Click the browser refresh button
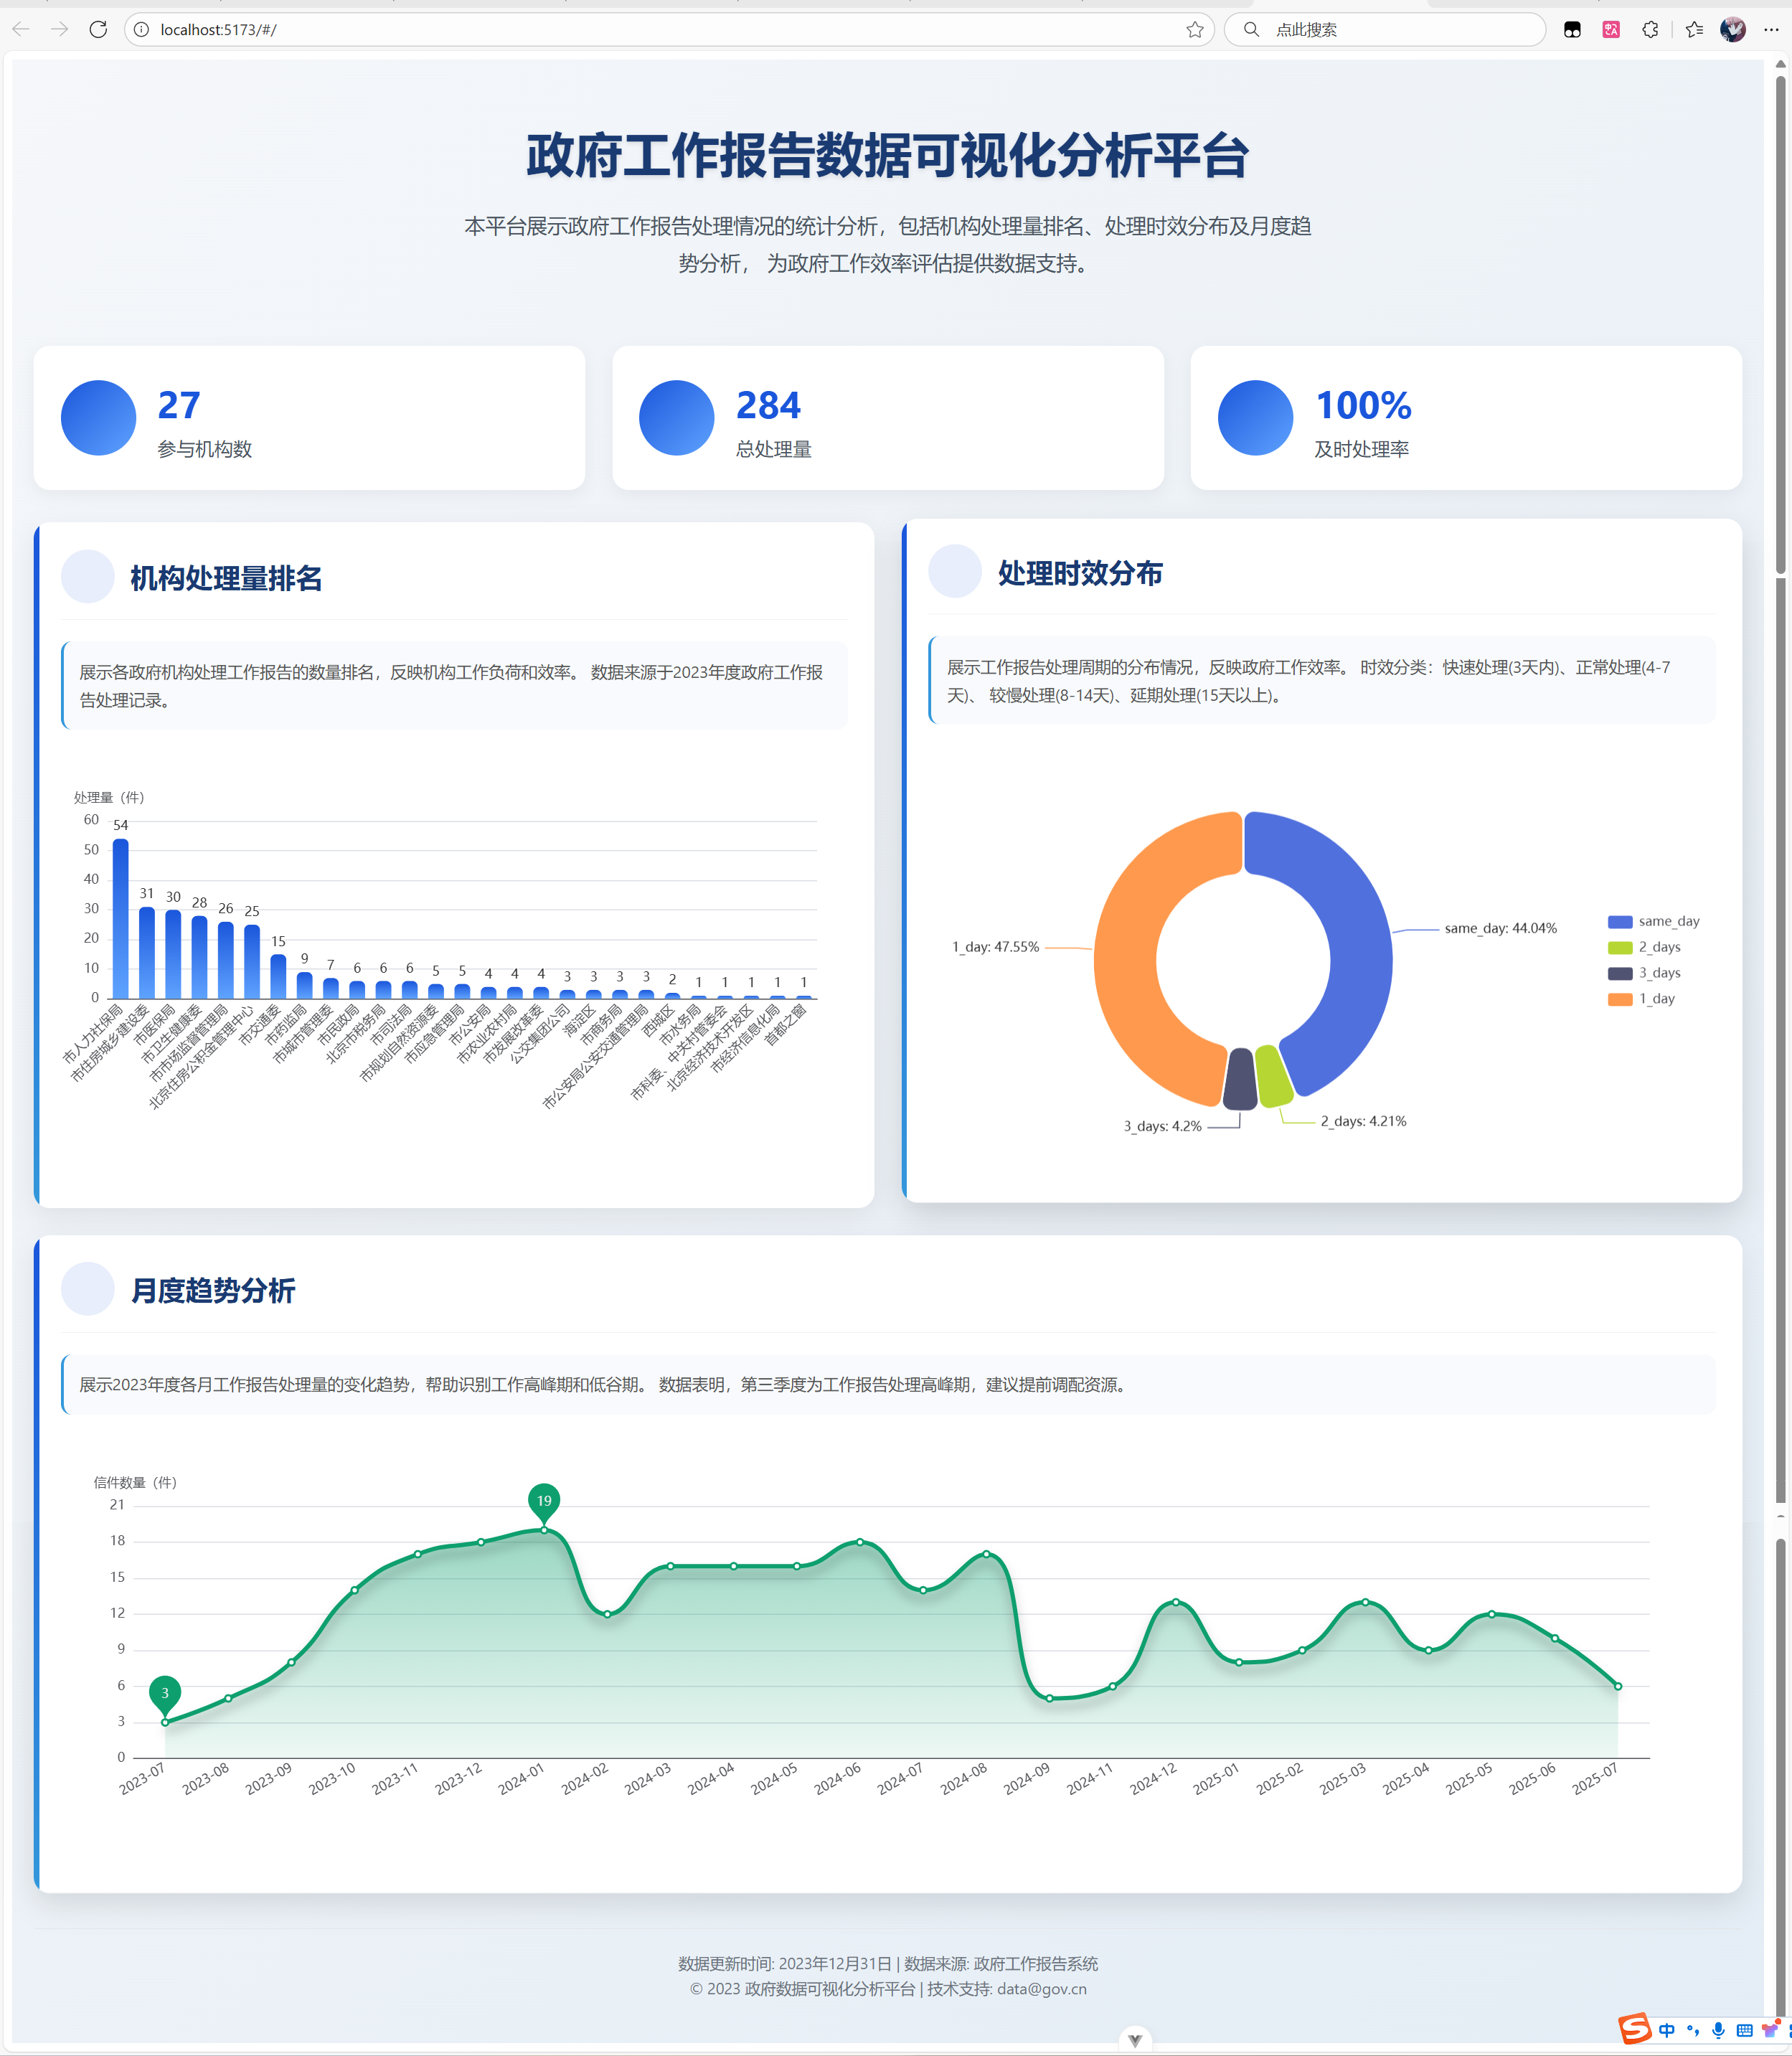Screen dimensions: 1792x2056 [98, 29]
